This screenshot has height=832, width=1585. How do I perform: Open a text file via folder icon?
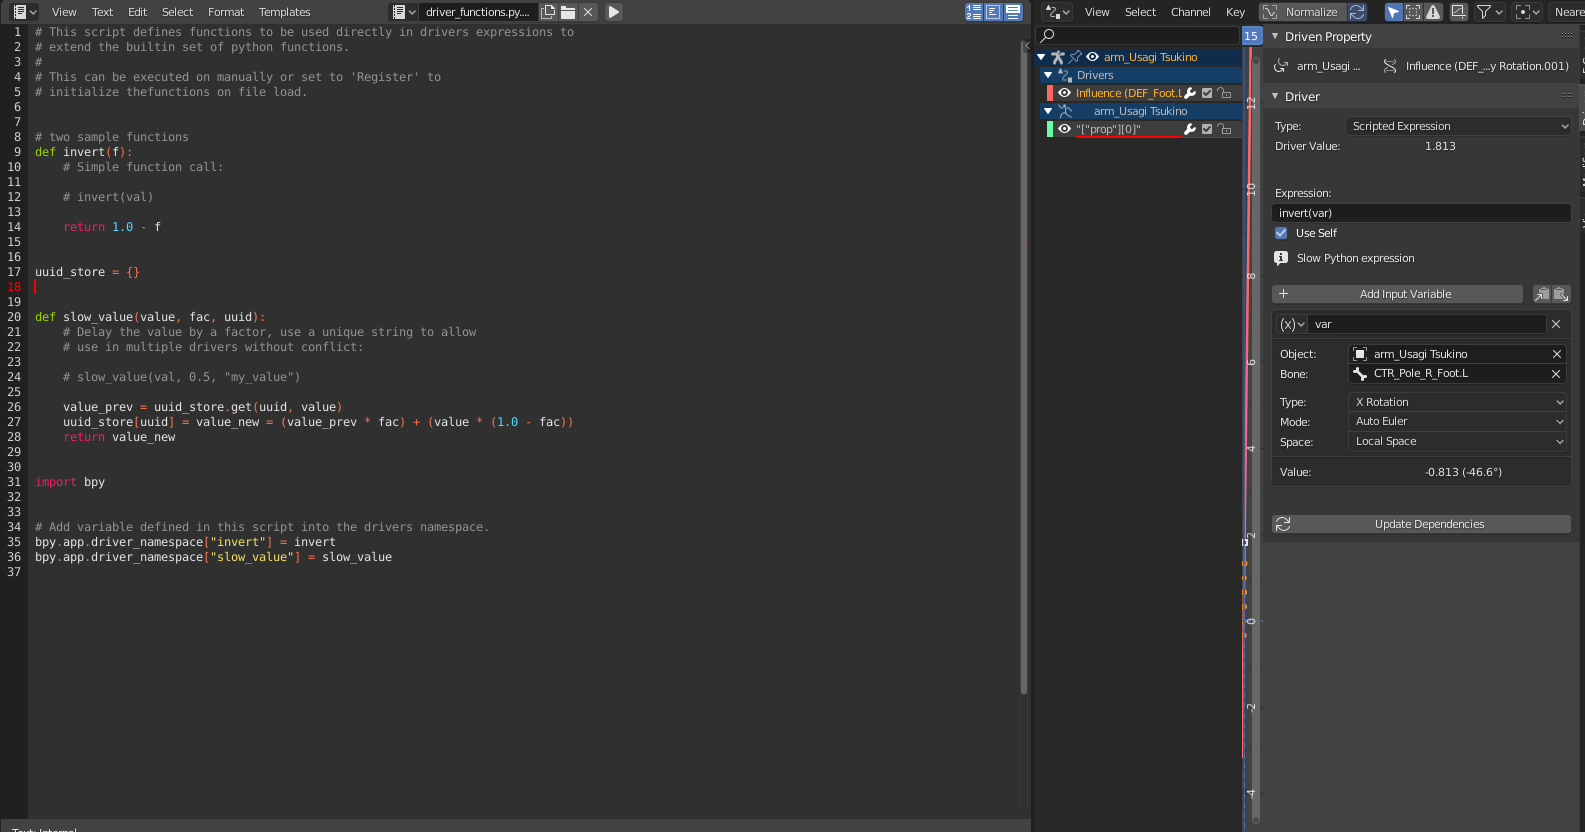tap(568, 12)
